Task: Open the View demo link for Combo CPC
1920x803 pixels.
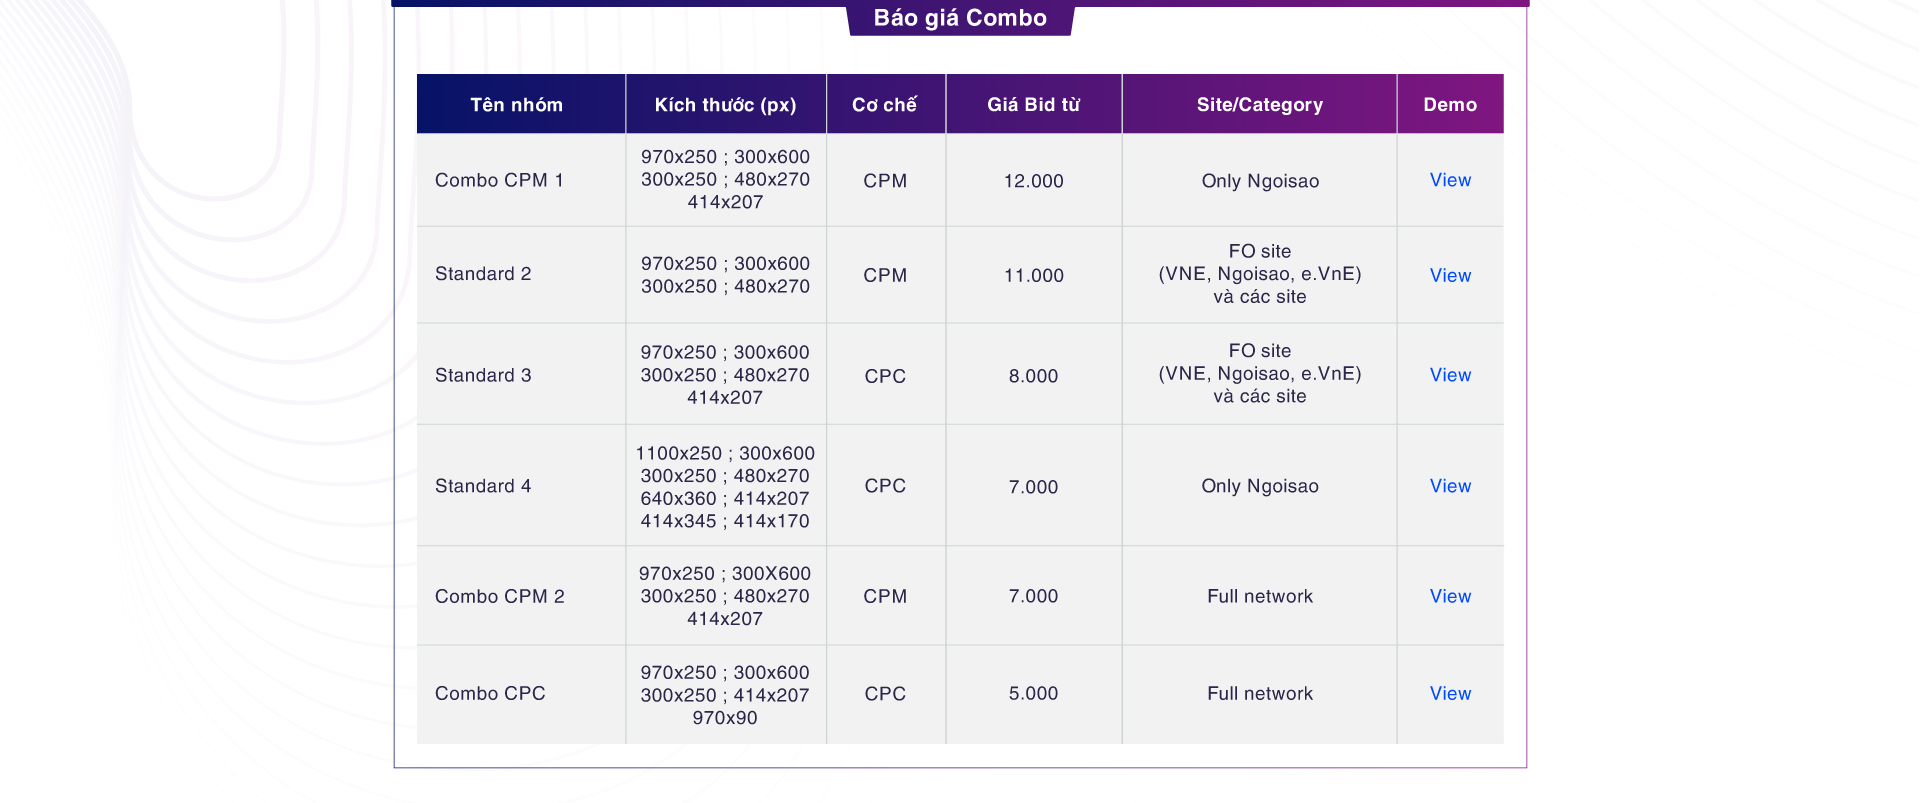Action: tap(1450, 693)
